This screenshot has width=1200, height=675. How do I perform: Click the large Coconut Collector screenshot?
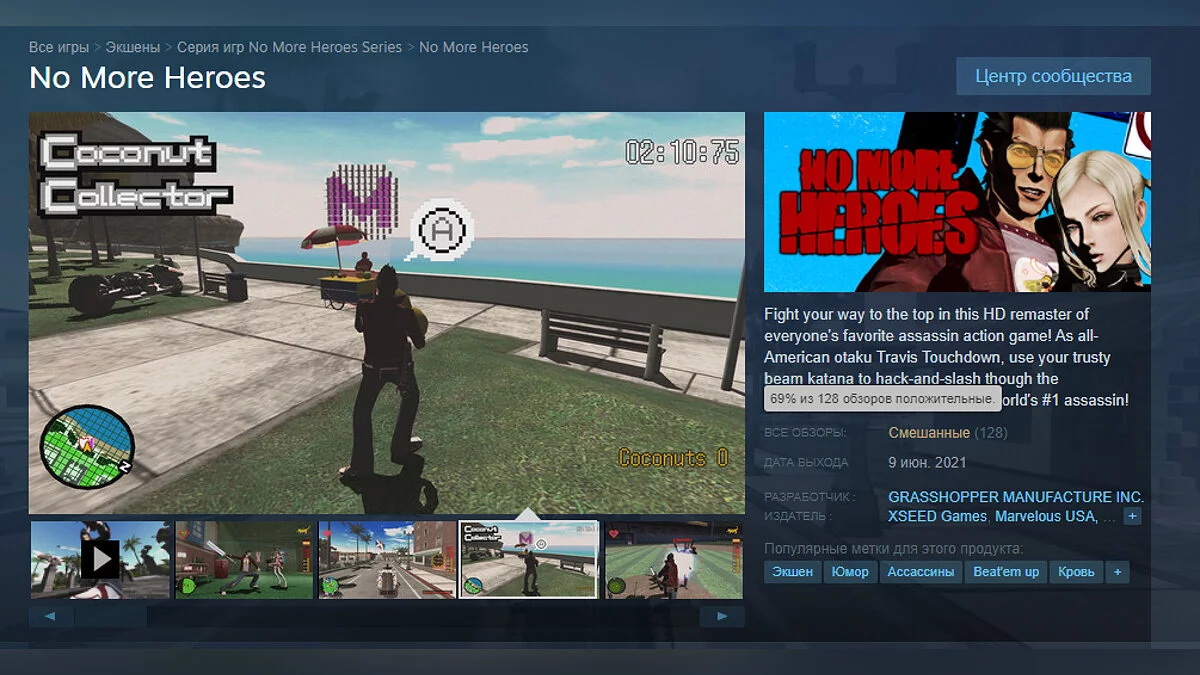click(x=387, y=313)
